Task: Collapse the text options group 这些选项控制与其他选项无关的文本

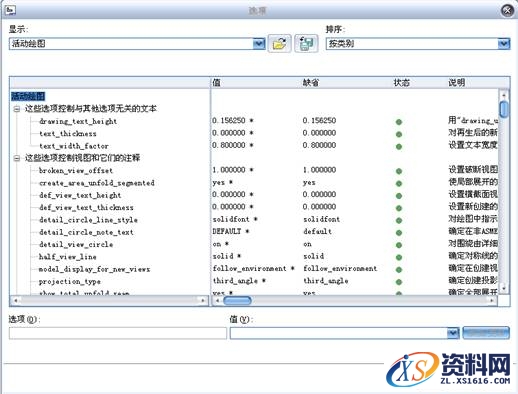Action: 16,109
